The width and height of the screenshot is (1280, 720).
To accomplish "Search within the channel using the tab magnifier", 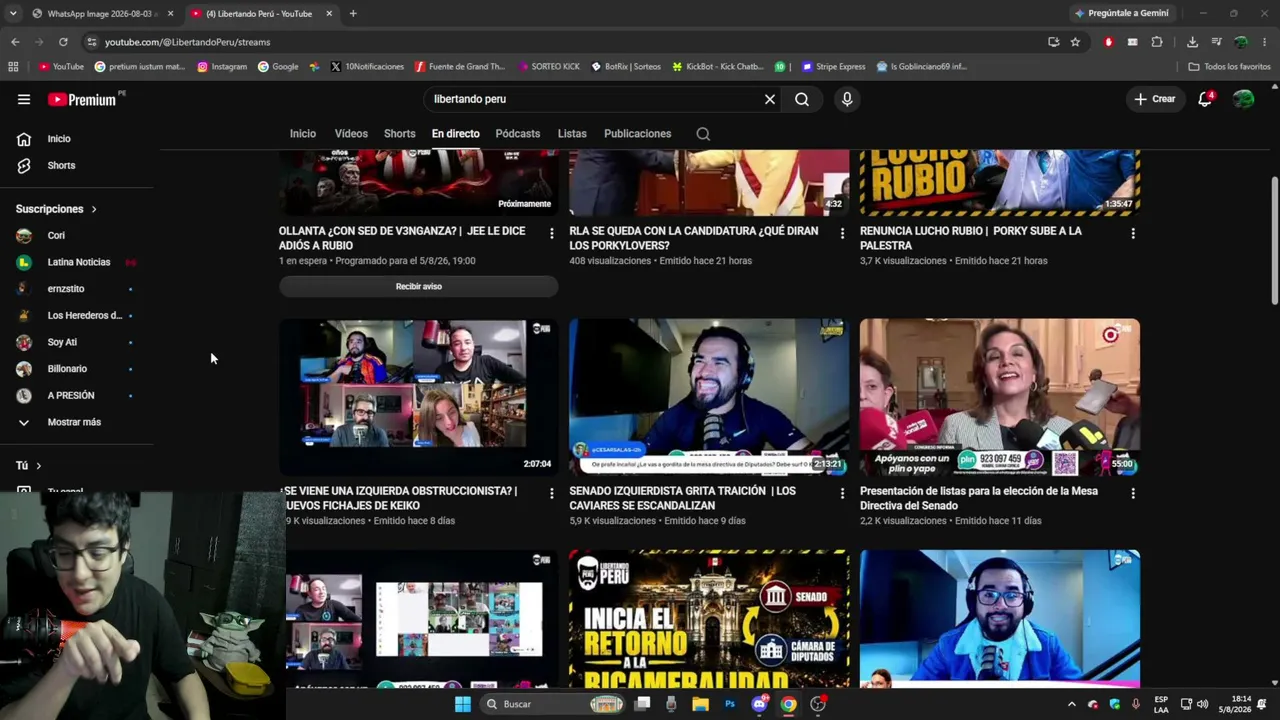I will [x=703, y=134].
